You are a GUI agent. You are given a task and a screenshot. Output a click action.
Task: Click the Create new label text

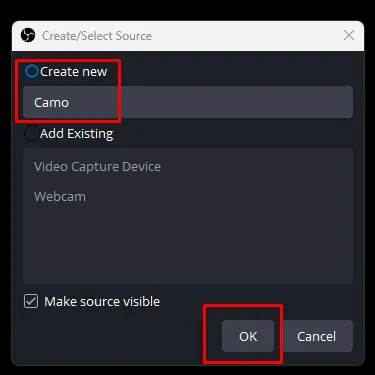74,71
